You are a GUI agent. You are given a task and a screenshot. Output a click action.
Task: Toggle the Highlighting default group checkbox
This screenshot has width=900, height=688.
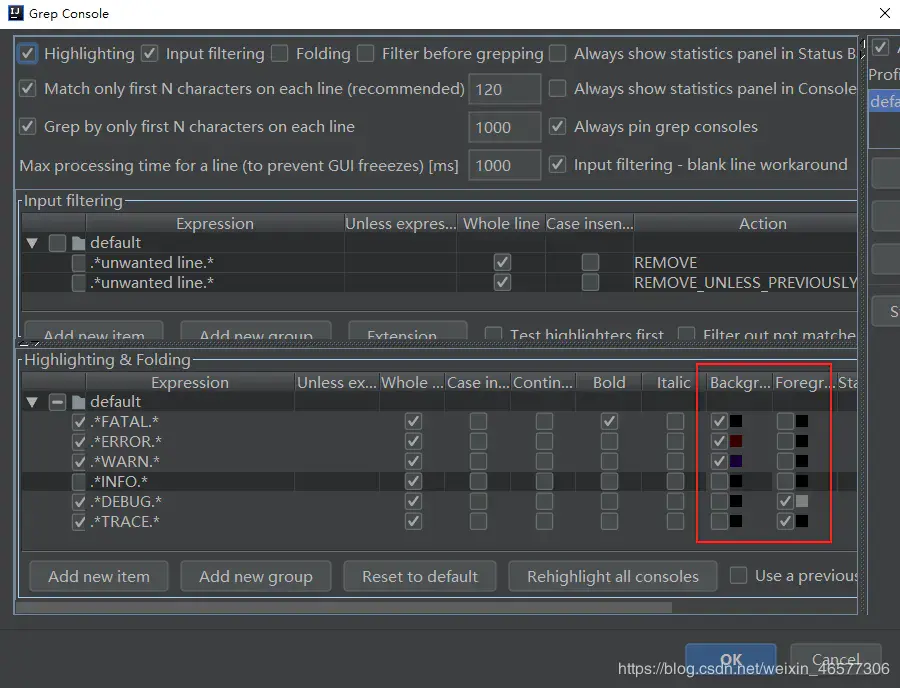point(57,402)
